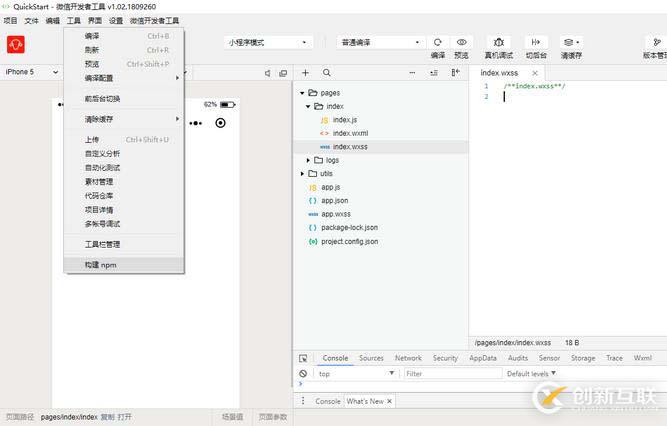This screenshot has height=426, width=667.
Task: Click the 清缓存 layers icon
Action: (x=571, y=42)
